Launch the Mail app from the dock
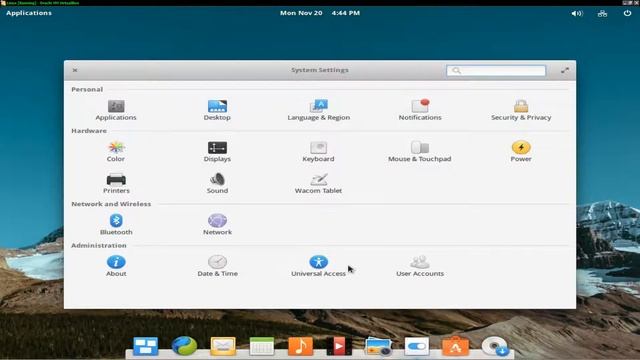This screenshot has height=360, width=640. [223, 346]
